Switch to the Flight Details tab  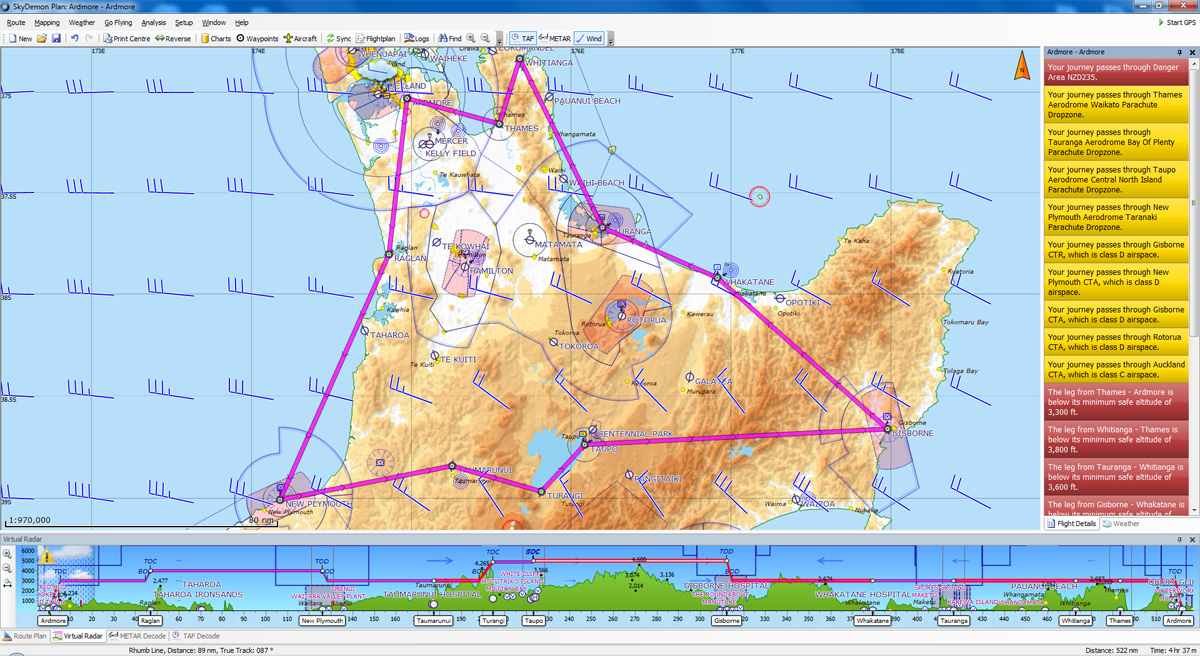click(x=1072, y=523)
